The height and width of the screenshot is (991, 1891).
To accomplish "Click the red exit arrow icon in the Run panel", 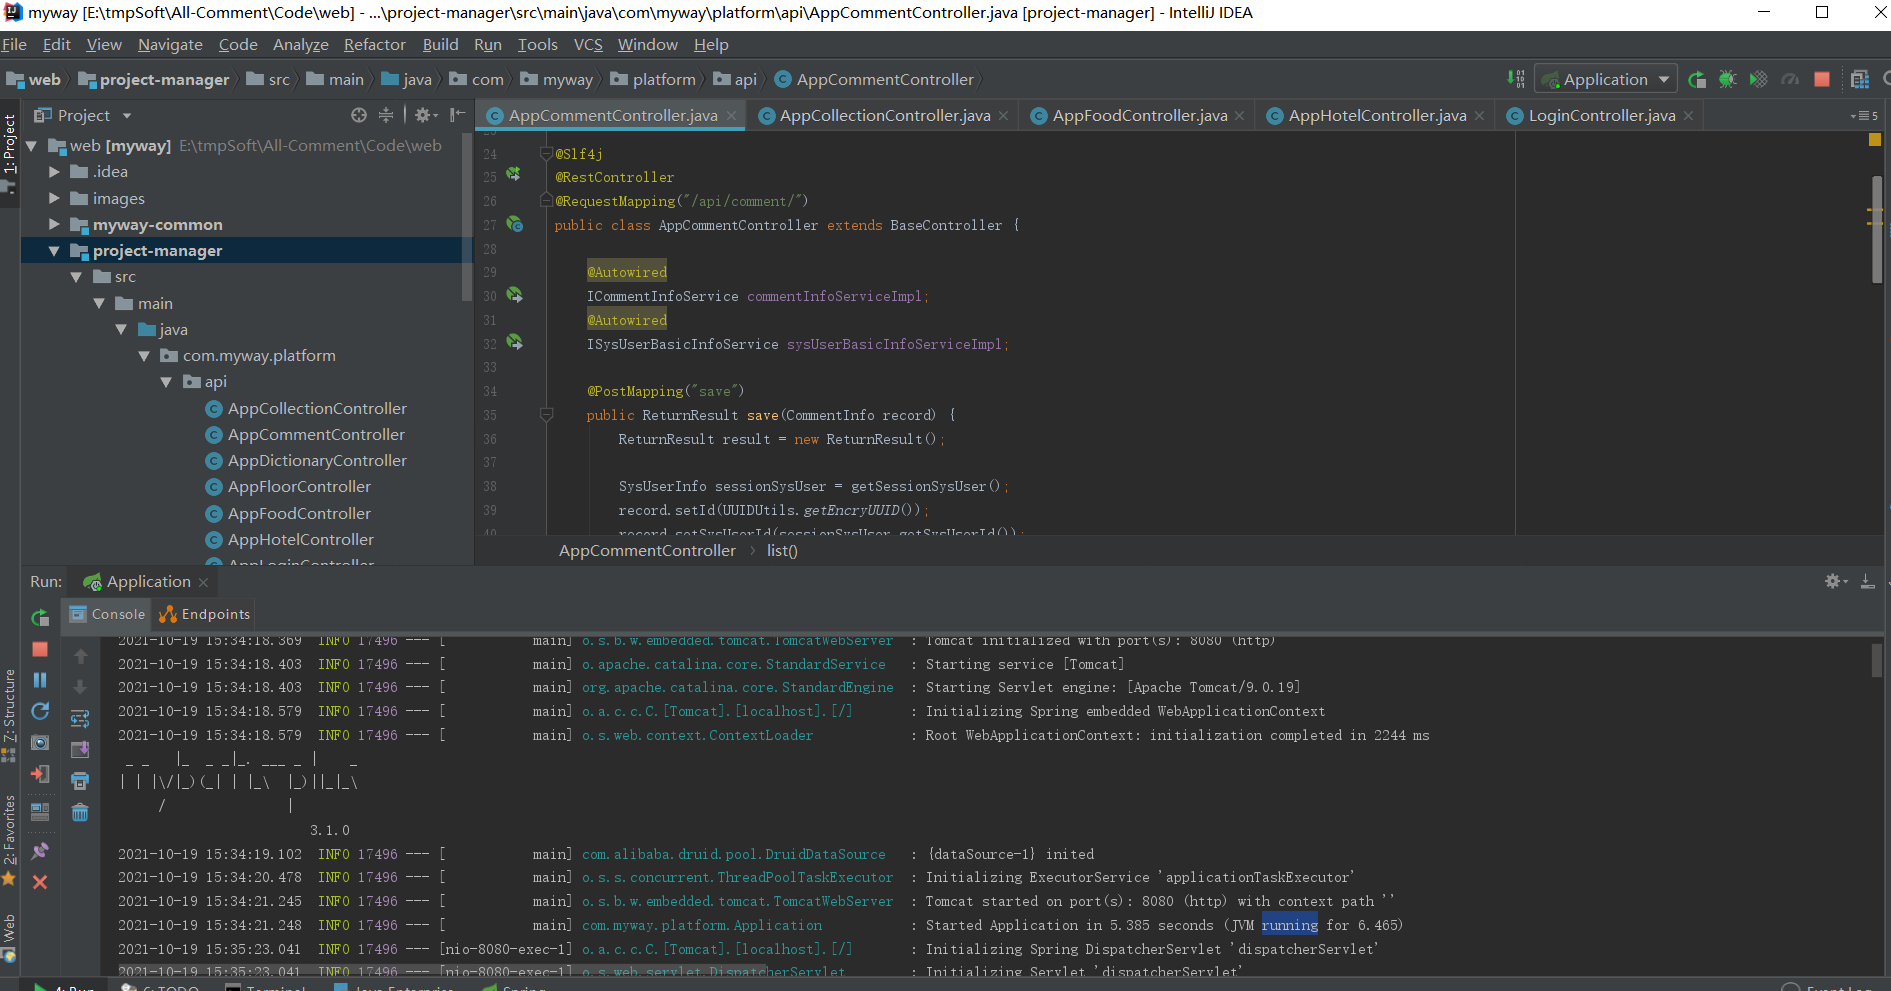I will tap(40, 773).
